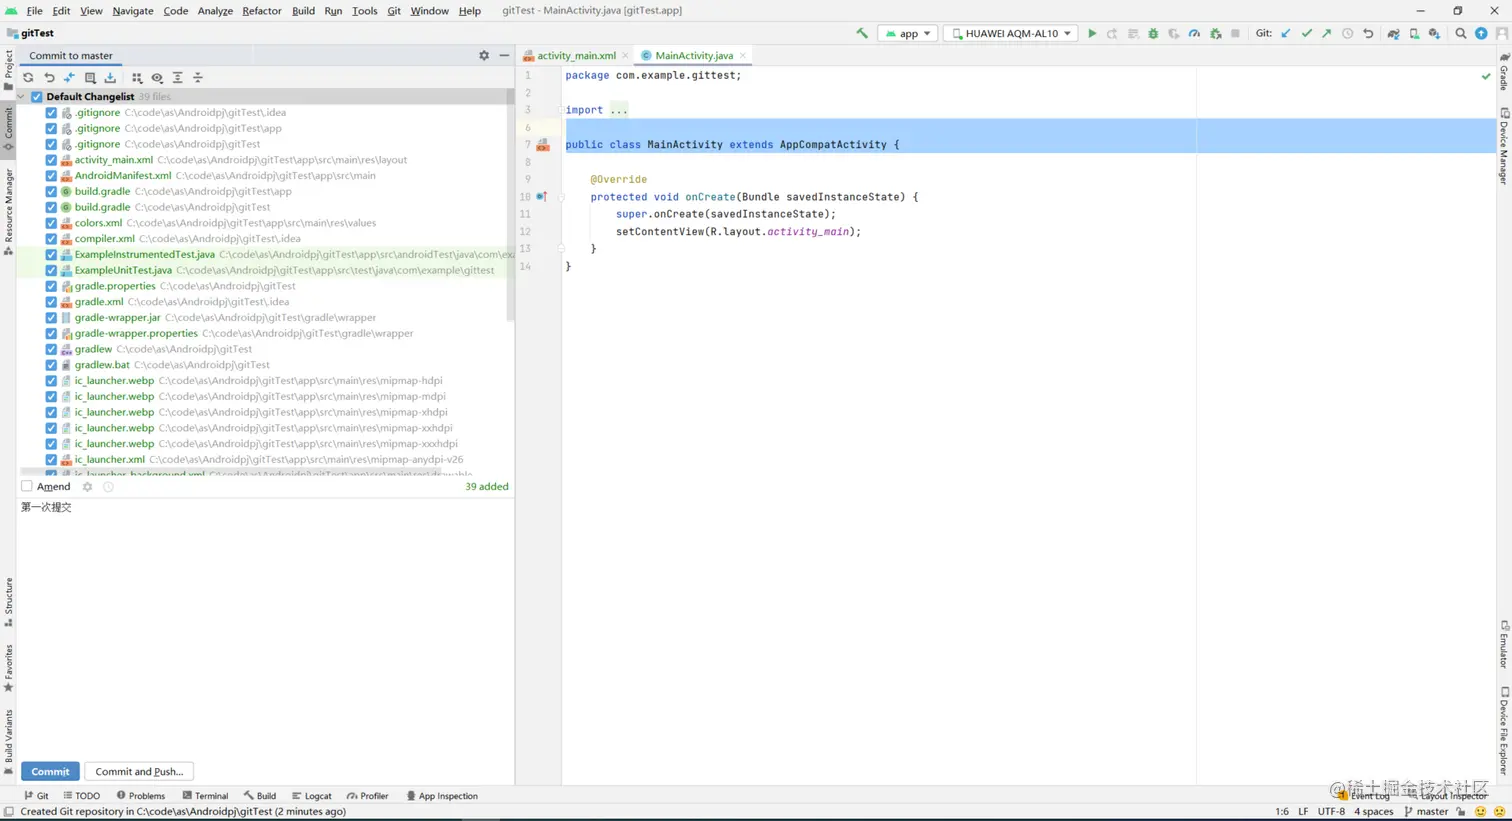Uncheck the gradlew.bat checkbox
This screenshot has width=1512, height=821.
coord(51,365)
